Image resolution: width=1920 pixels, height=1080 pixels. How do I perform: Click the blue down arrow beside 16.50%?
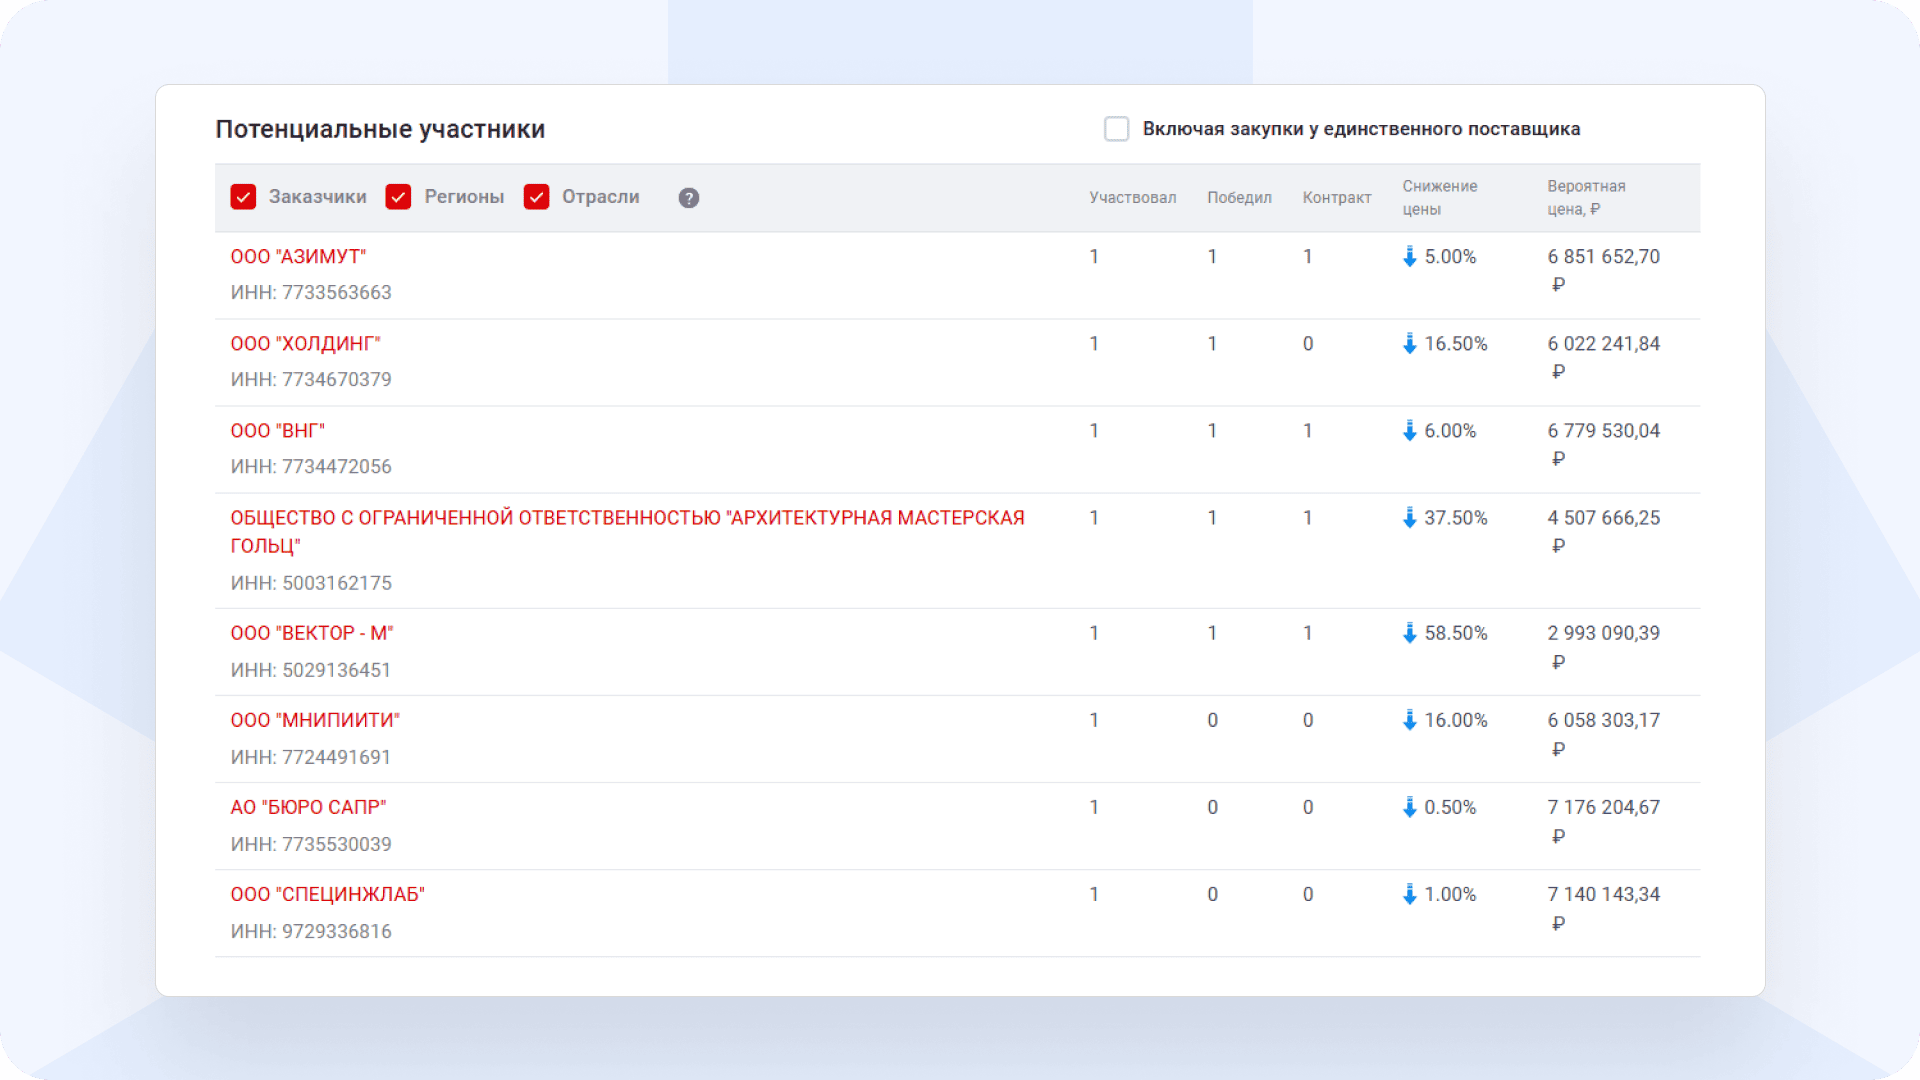click(x=1409, y=344)
